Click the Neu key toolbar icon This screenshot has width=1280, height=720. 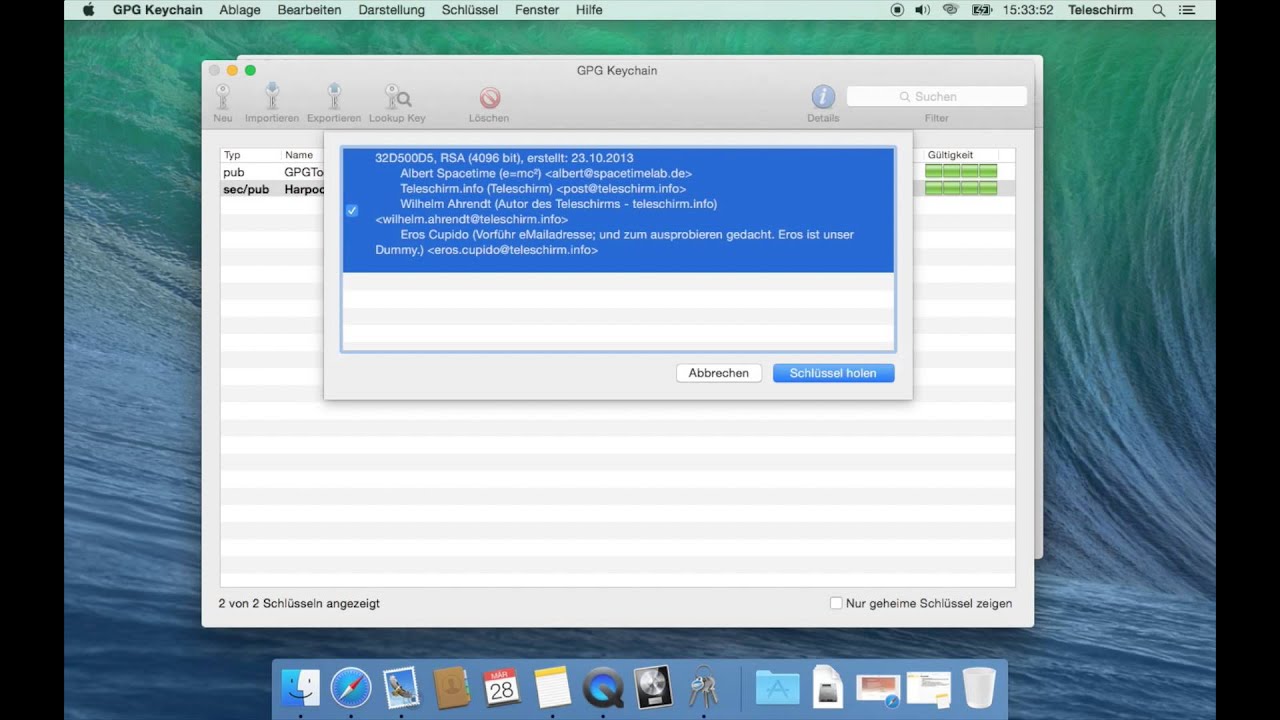click(x=222, y=97)
